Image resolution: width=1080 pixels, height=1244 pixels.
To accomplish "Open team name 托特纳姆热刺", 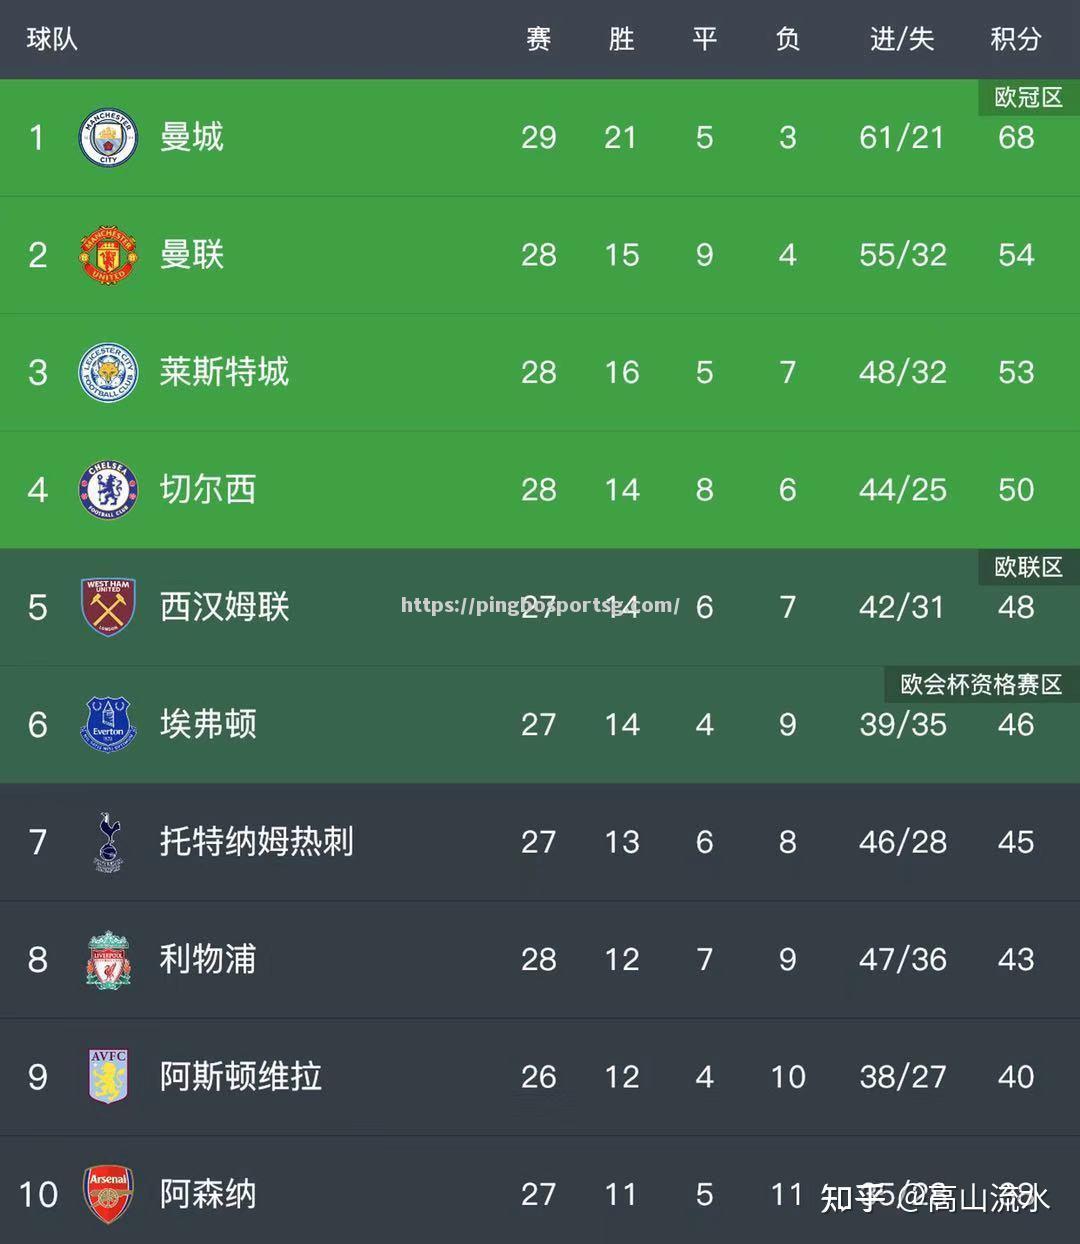I will pos(257,841).
